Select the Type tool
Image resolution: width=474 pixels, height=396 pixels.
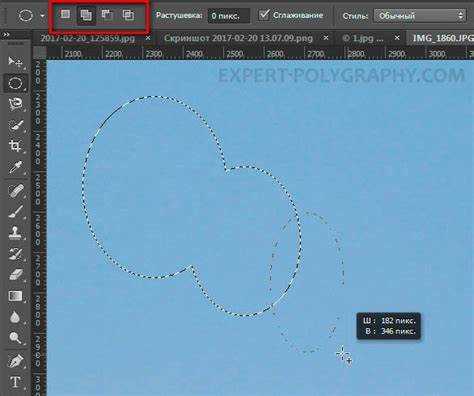click(x=15, y=382)
